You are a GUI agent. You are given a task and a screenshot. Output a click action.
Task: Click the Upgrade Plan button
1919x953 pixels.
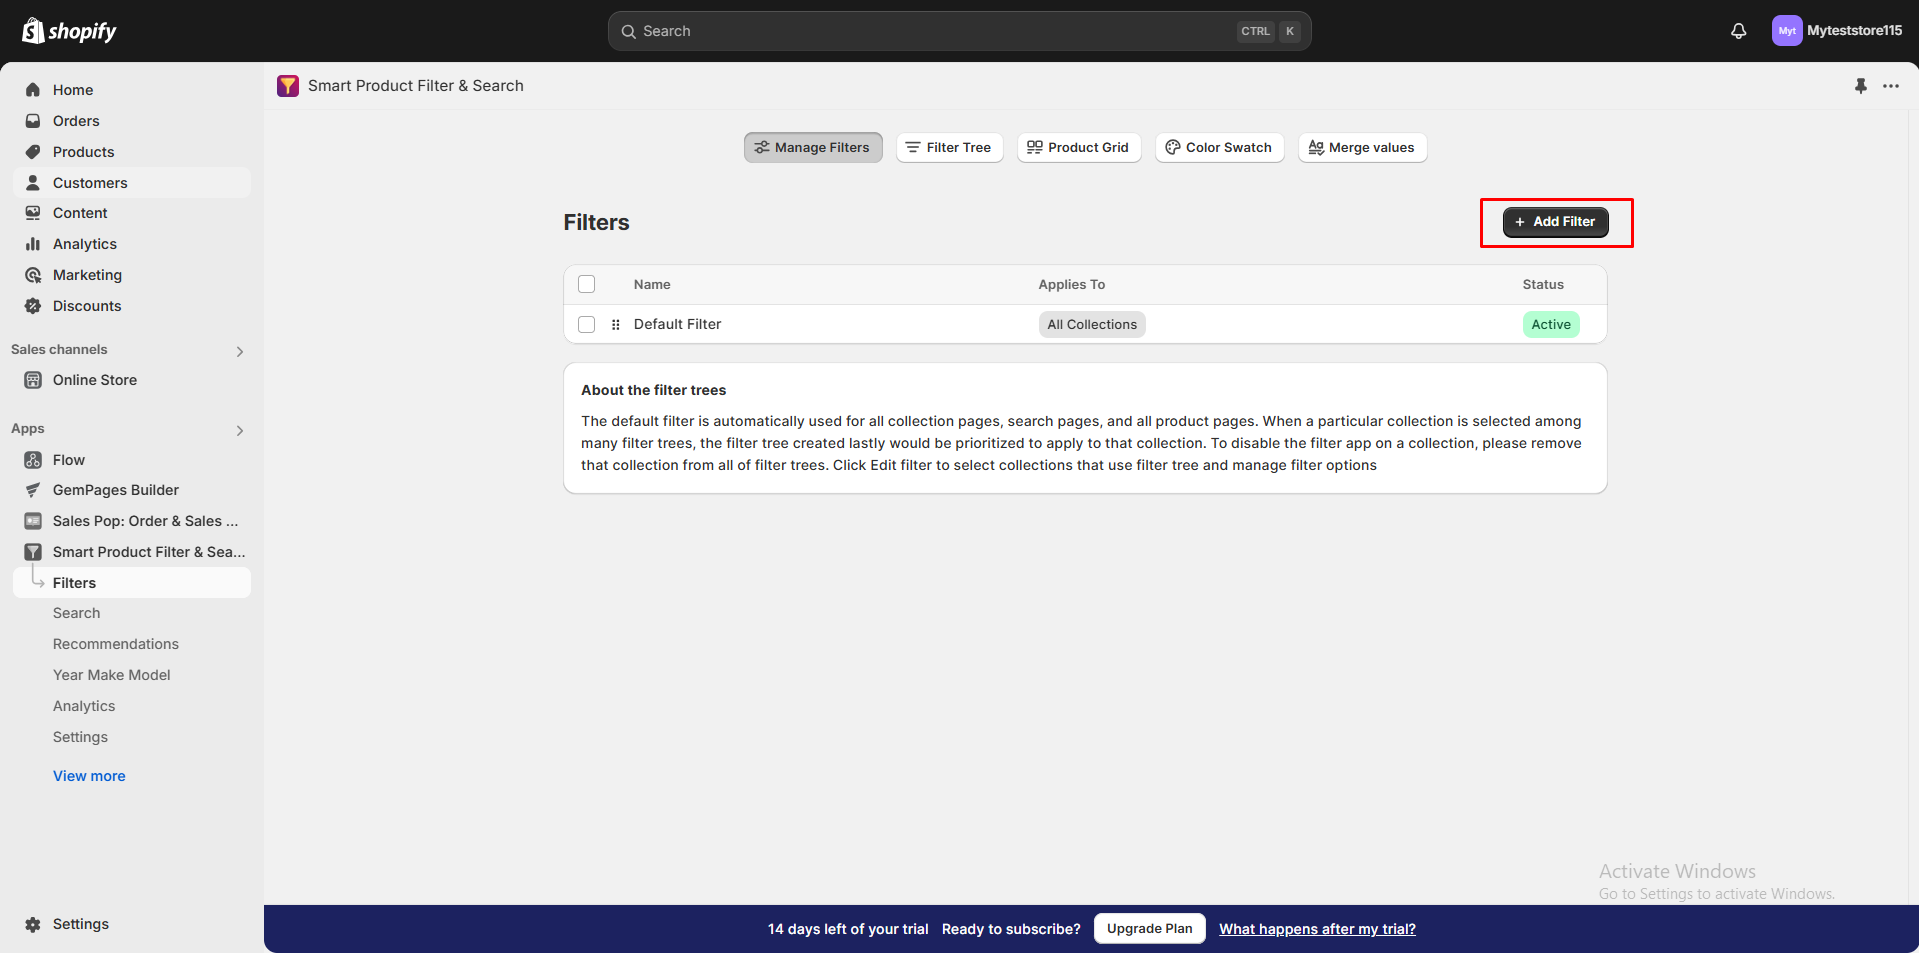tap(1149, 928)
